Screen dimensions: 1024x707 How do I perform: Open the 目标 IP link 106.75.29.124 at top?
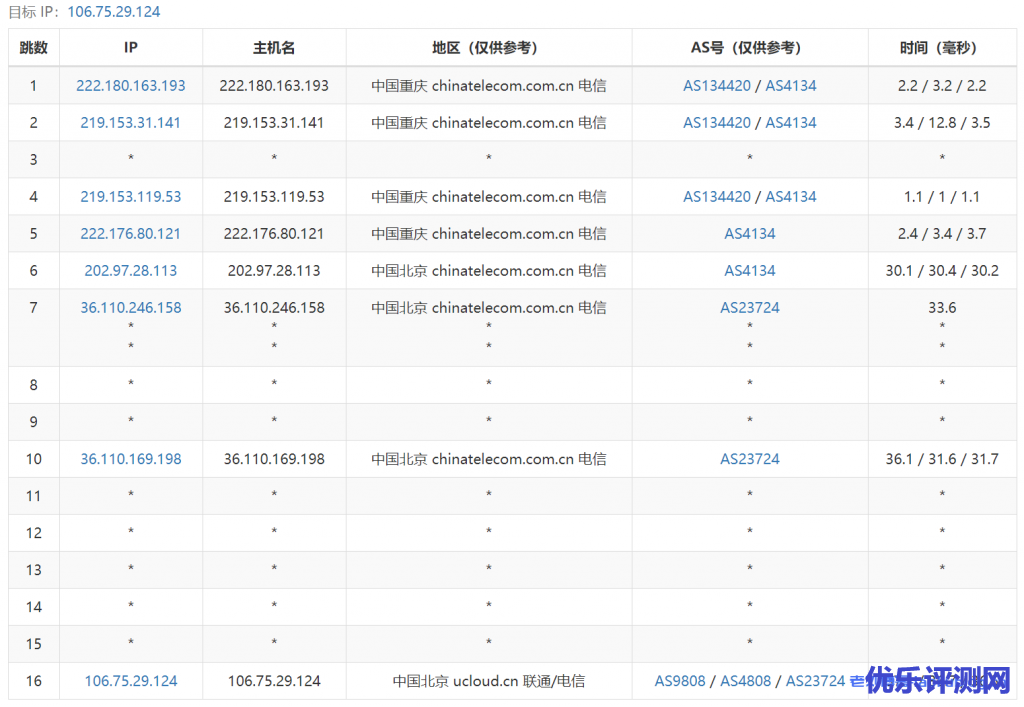tap(113, 12)
